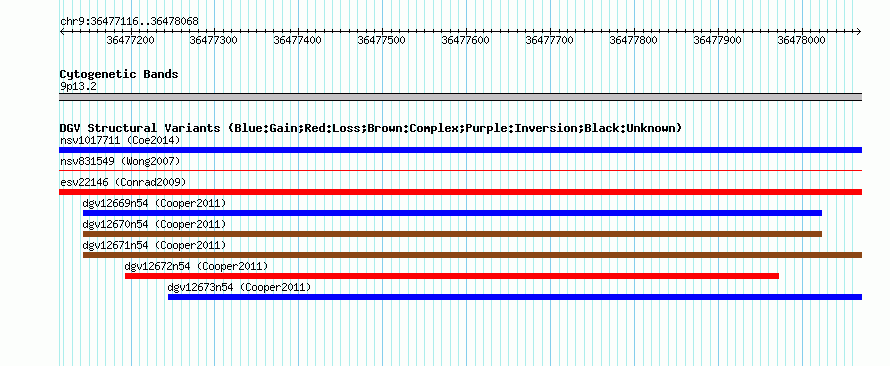Select the blue nsv1017711 gain bar
The height and width of the screenshot is (366, 890).
(460, 150)
